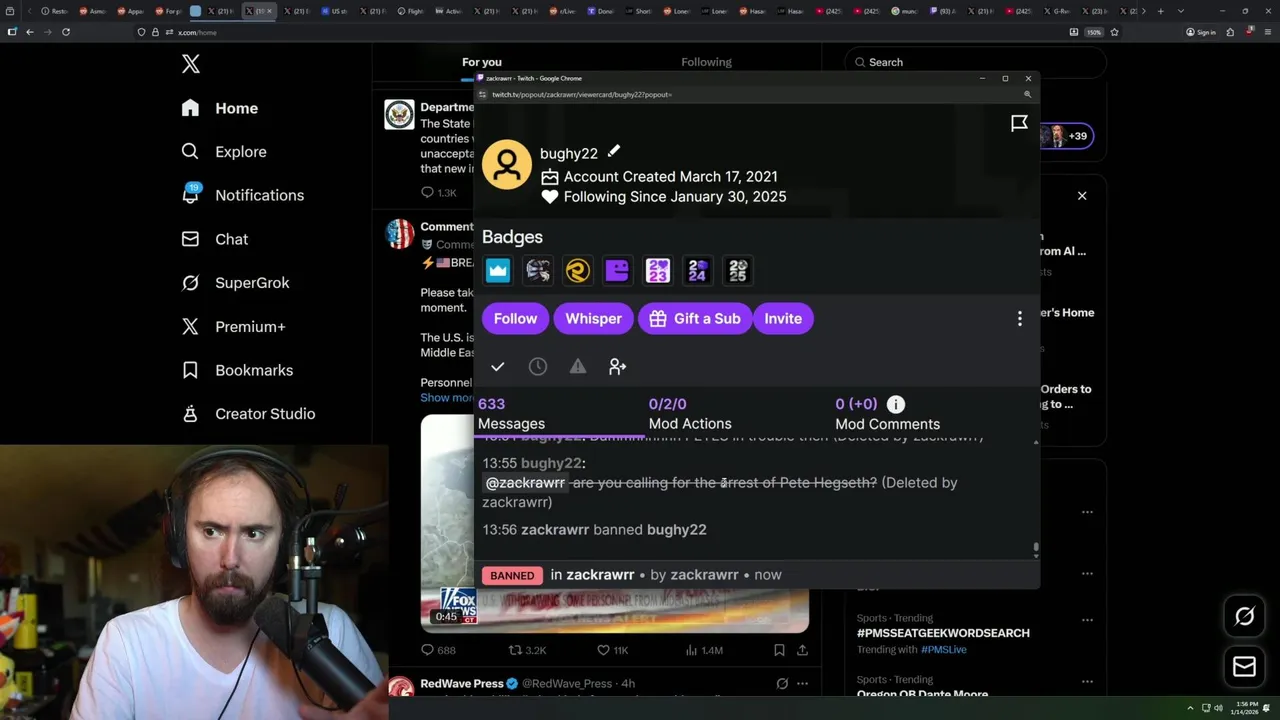Open Home in the X sidebar
The width and height of the screenshot is (1280, 720).
tap(219, 108)
